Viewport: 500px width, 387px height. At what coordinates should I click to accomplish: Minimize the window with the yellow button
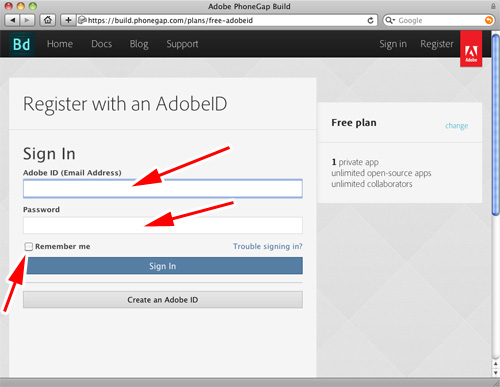click(21, 6)
